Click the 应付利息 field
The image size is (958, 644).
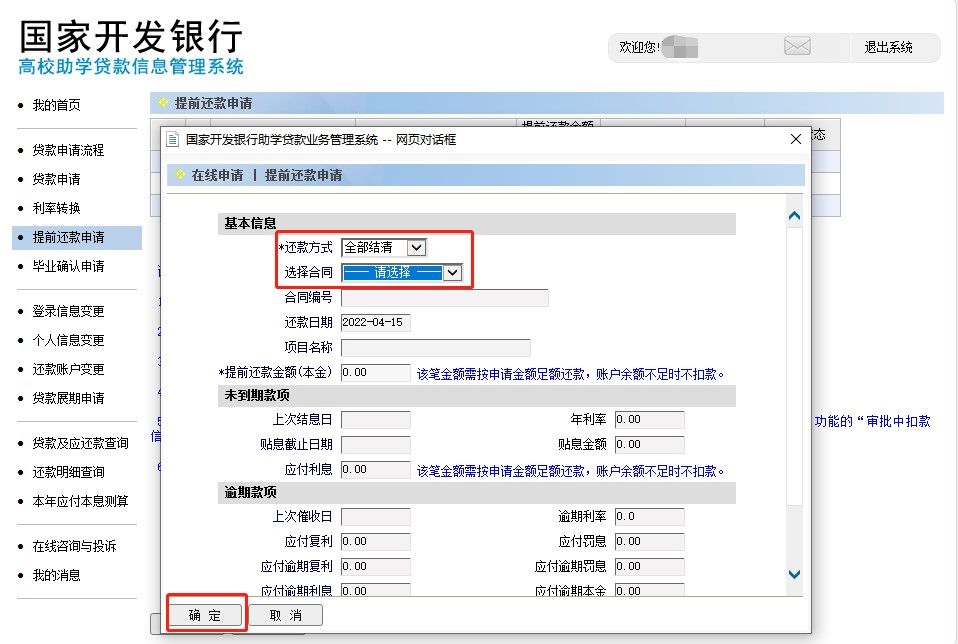pyautogui.click(x=375, y=469)
